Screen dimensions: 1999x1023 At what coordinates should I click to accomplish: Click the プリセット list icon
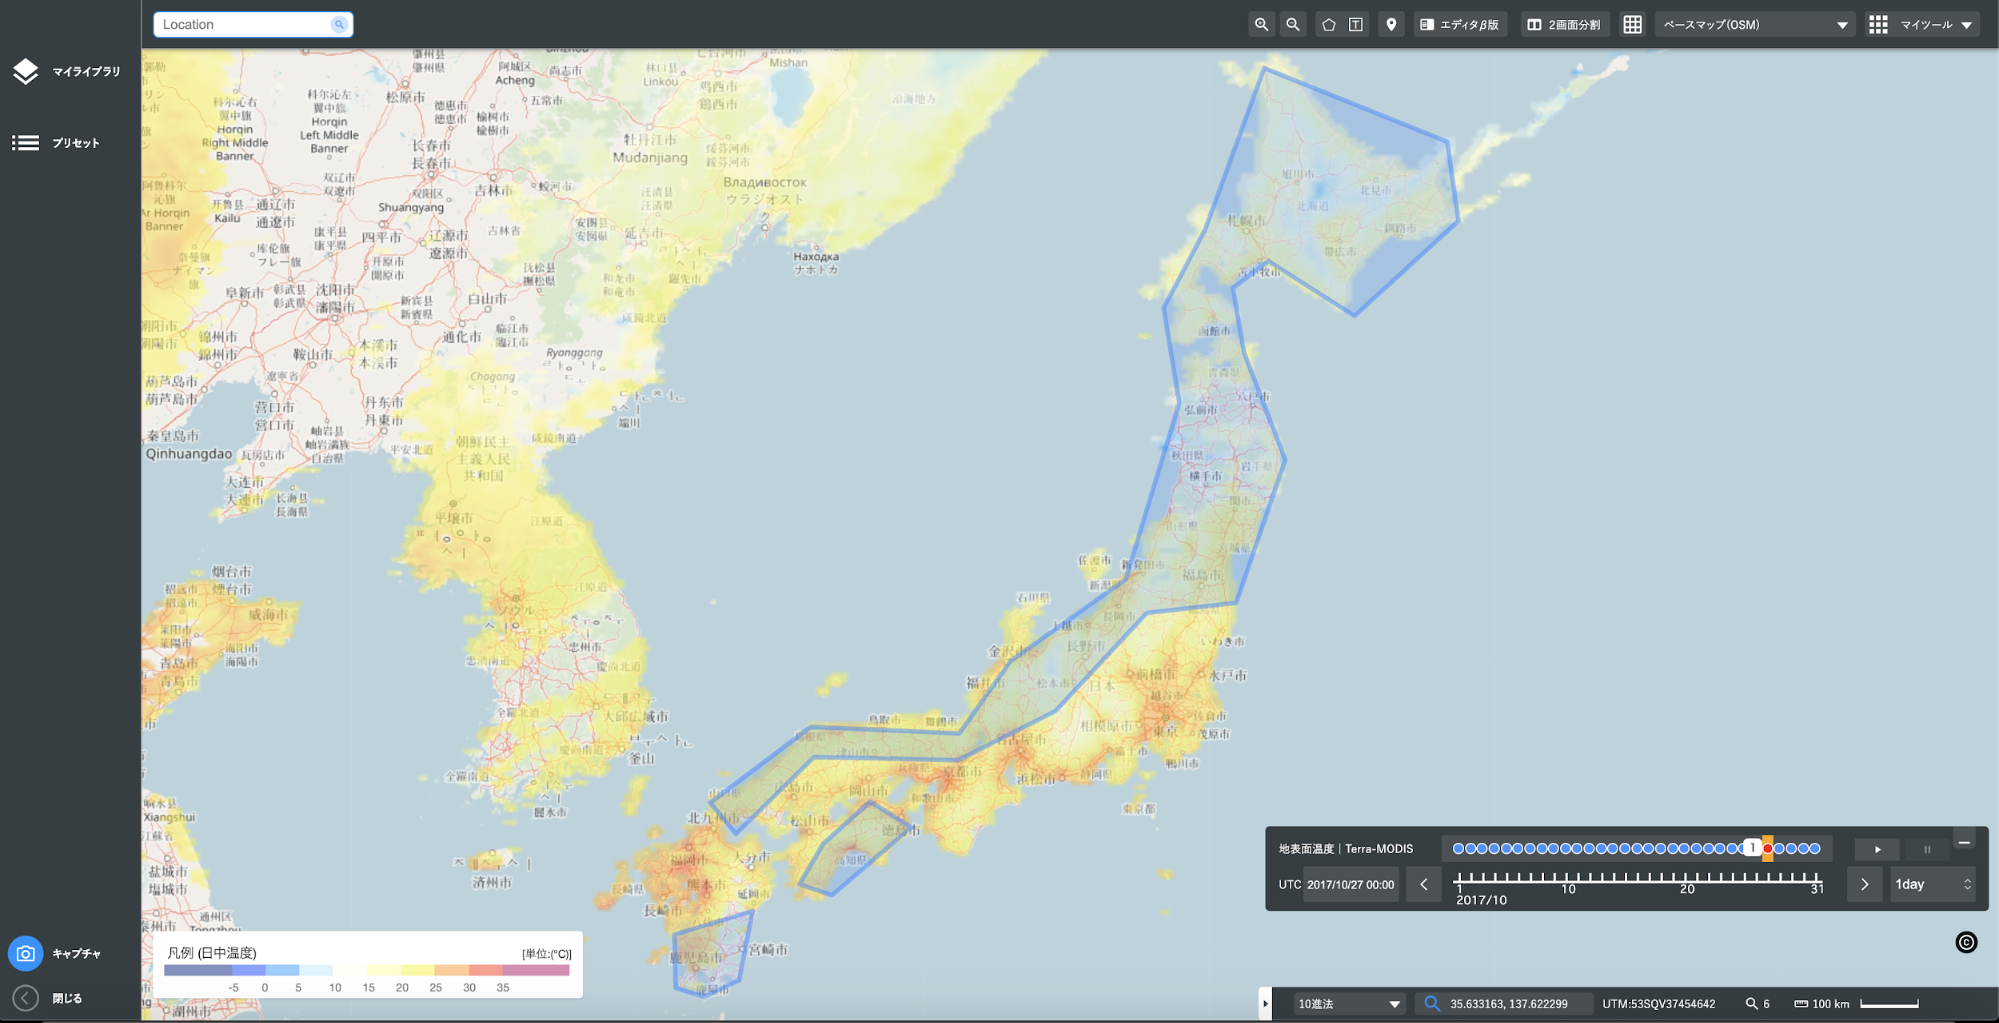coord(25,143)
